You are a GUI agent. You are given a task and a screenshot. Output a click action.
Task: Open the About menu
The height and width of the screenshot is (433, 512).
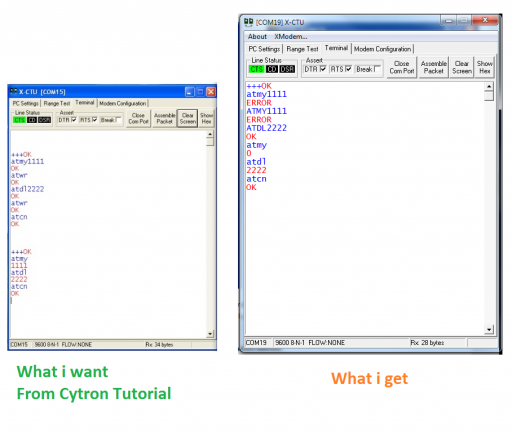[257, 37]
